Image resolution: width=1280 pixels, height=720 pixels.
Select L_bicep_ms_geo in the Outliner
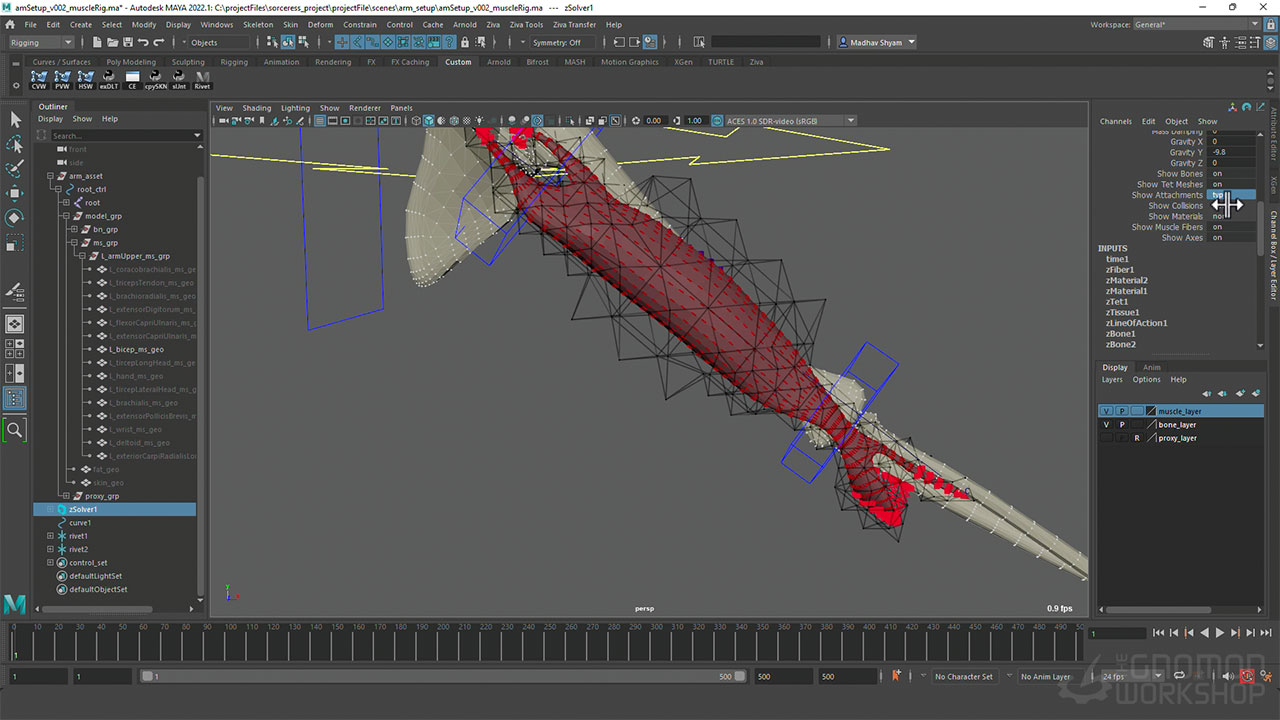(136, 350)
